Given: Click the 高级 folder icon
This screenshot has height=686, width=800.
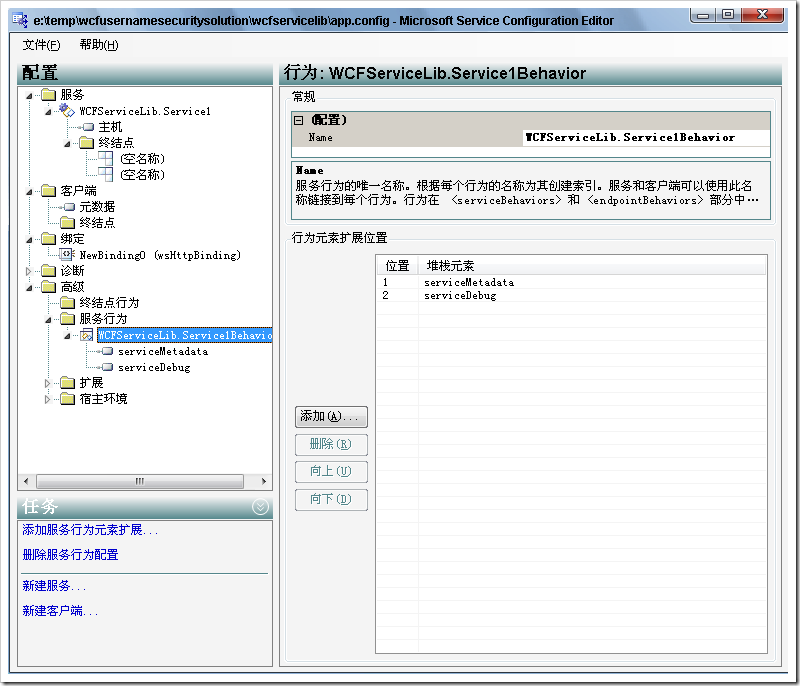Looking at the screenshot, I should tap(48, 287).
